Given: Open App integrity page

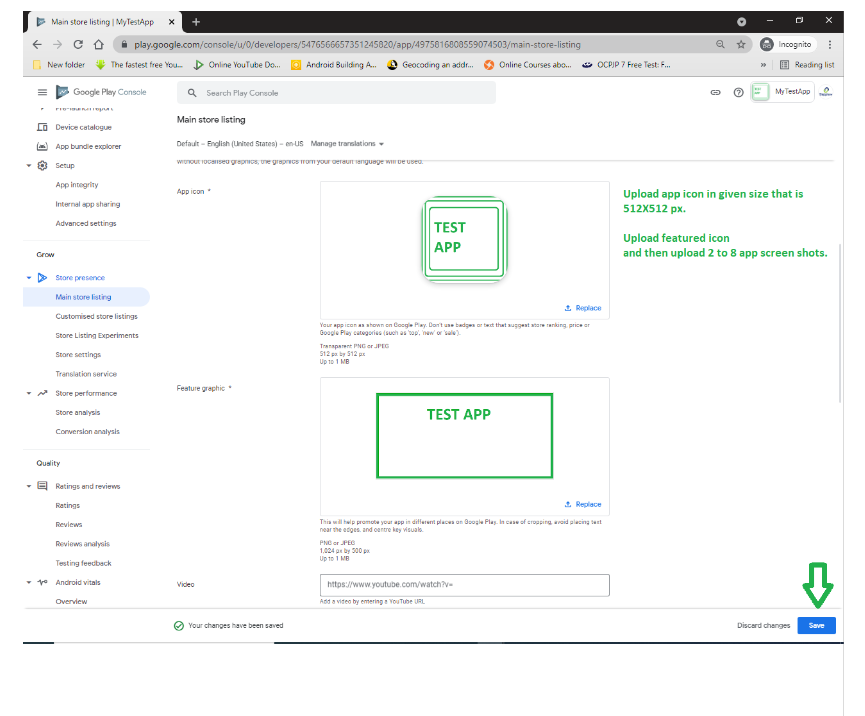Looking at the screenshot, I should click(x=77, y=185).
